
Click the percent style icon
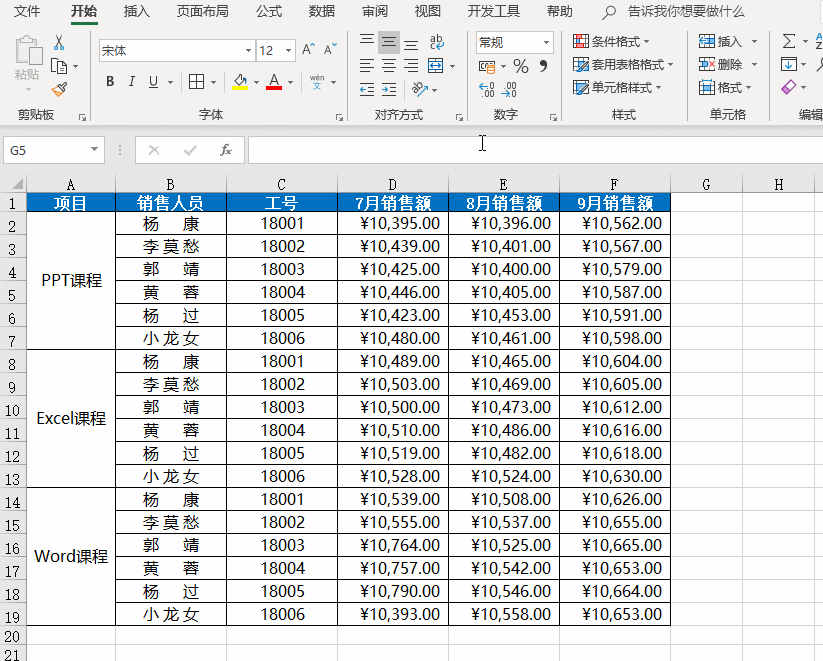pyautogui.click(x=520, y=66)
